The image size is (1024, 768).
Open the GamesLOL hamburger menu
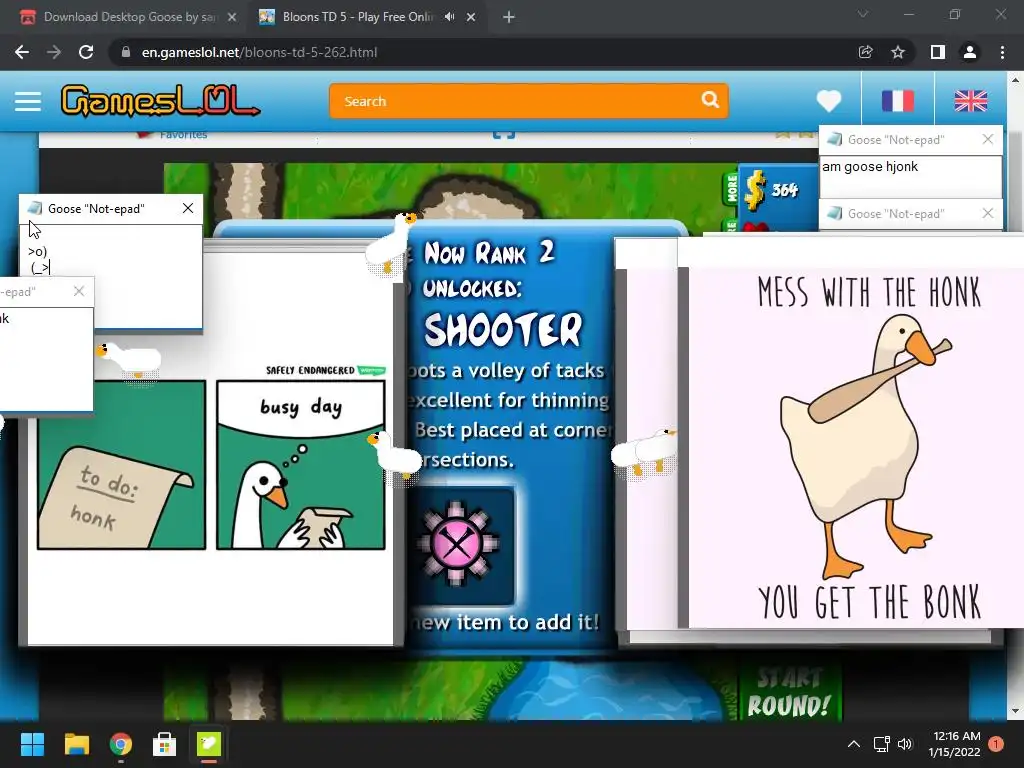click(27, 101)
